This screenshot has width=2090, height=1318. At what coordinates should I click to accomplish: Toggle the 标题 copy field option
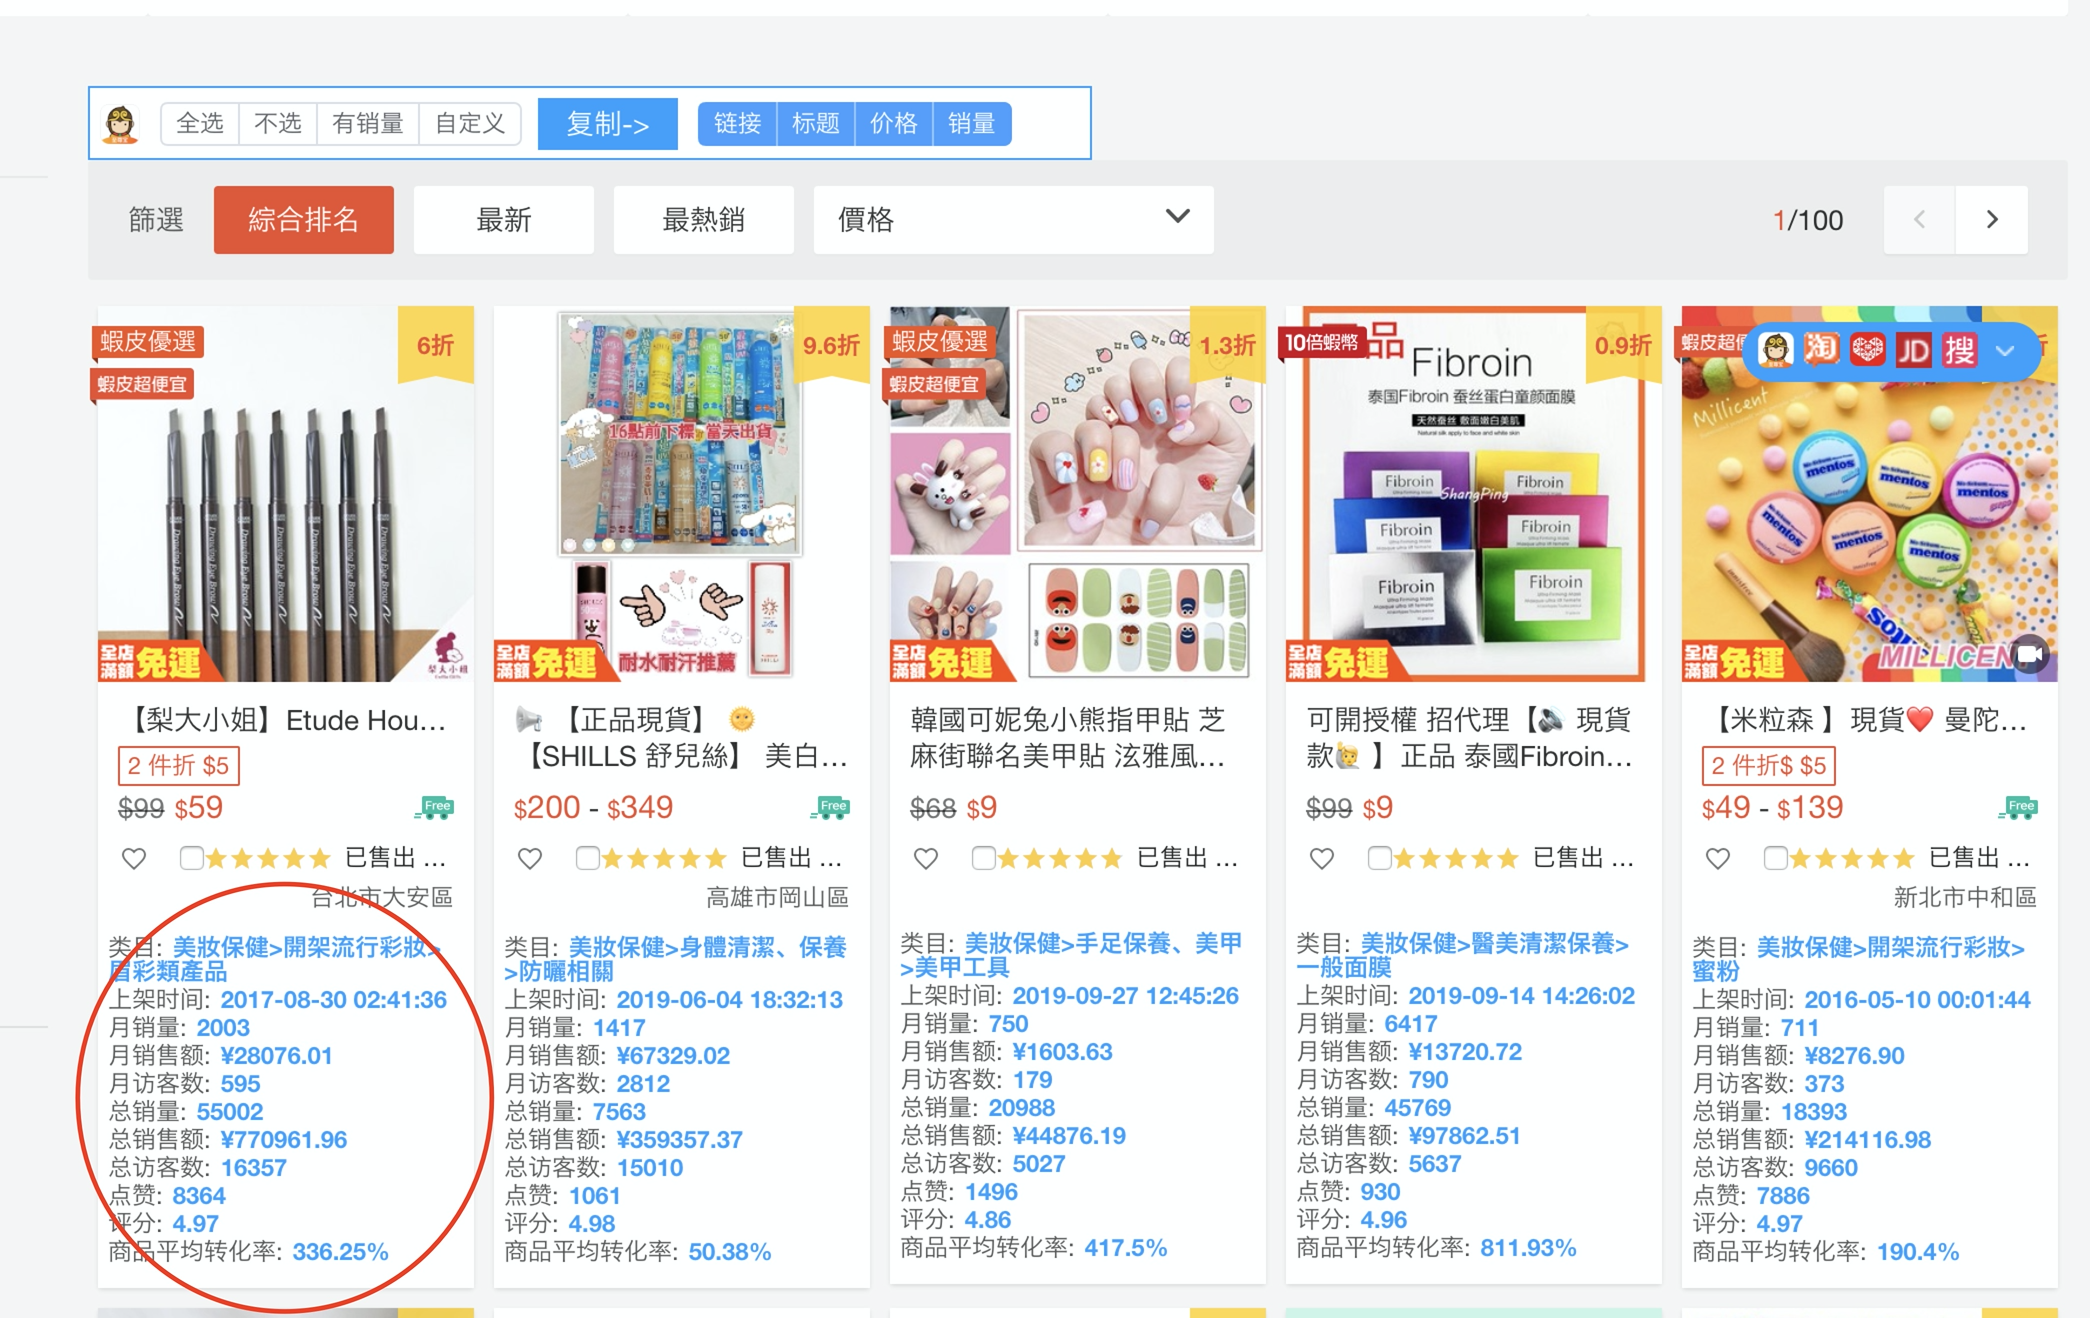pyautogui.click(x=816, y=124)
